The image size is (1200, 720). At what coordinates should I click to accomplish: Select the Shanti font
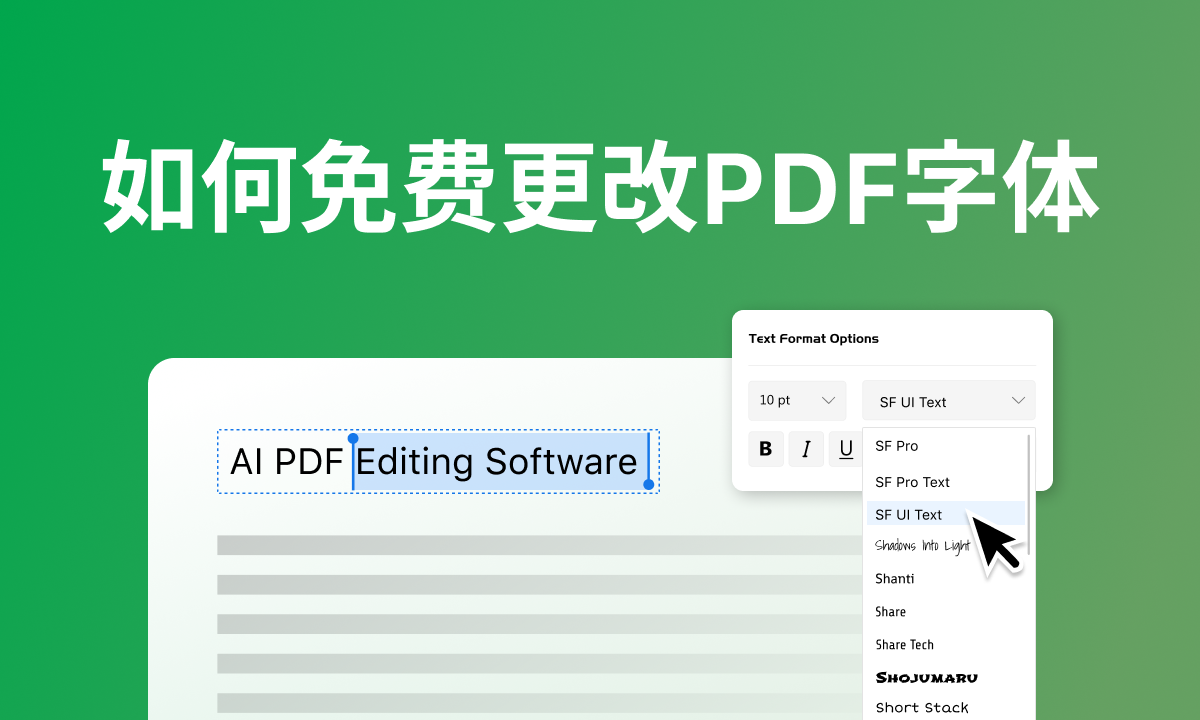coord(894,578)
